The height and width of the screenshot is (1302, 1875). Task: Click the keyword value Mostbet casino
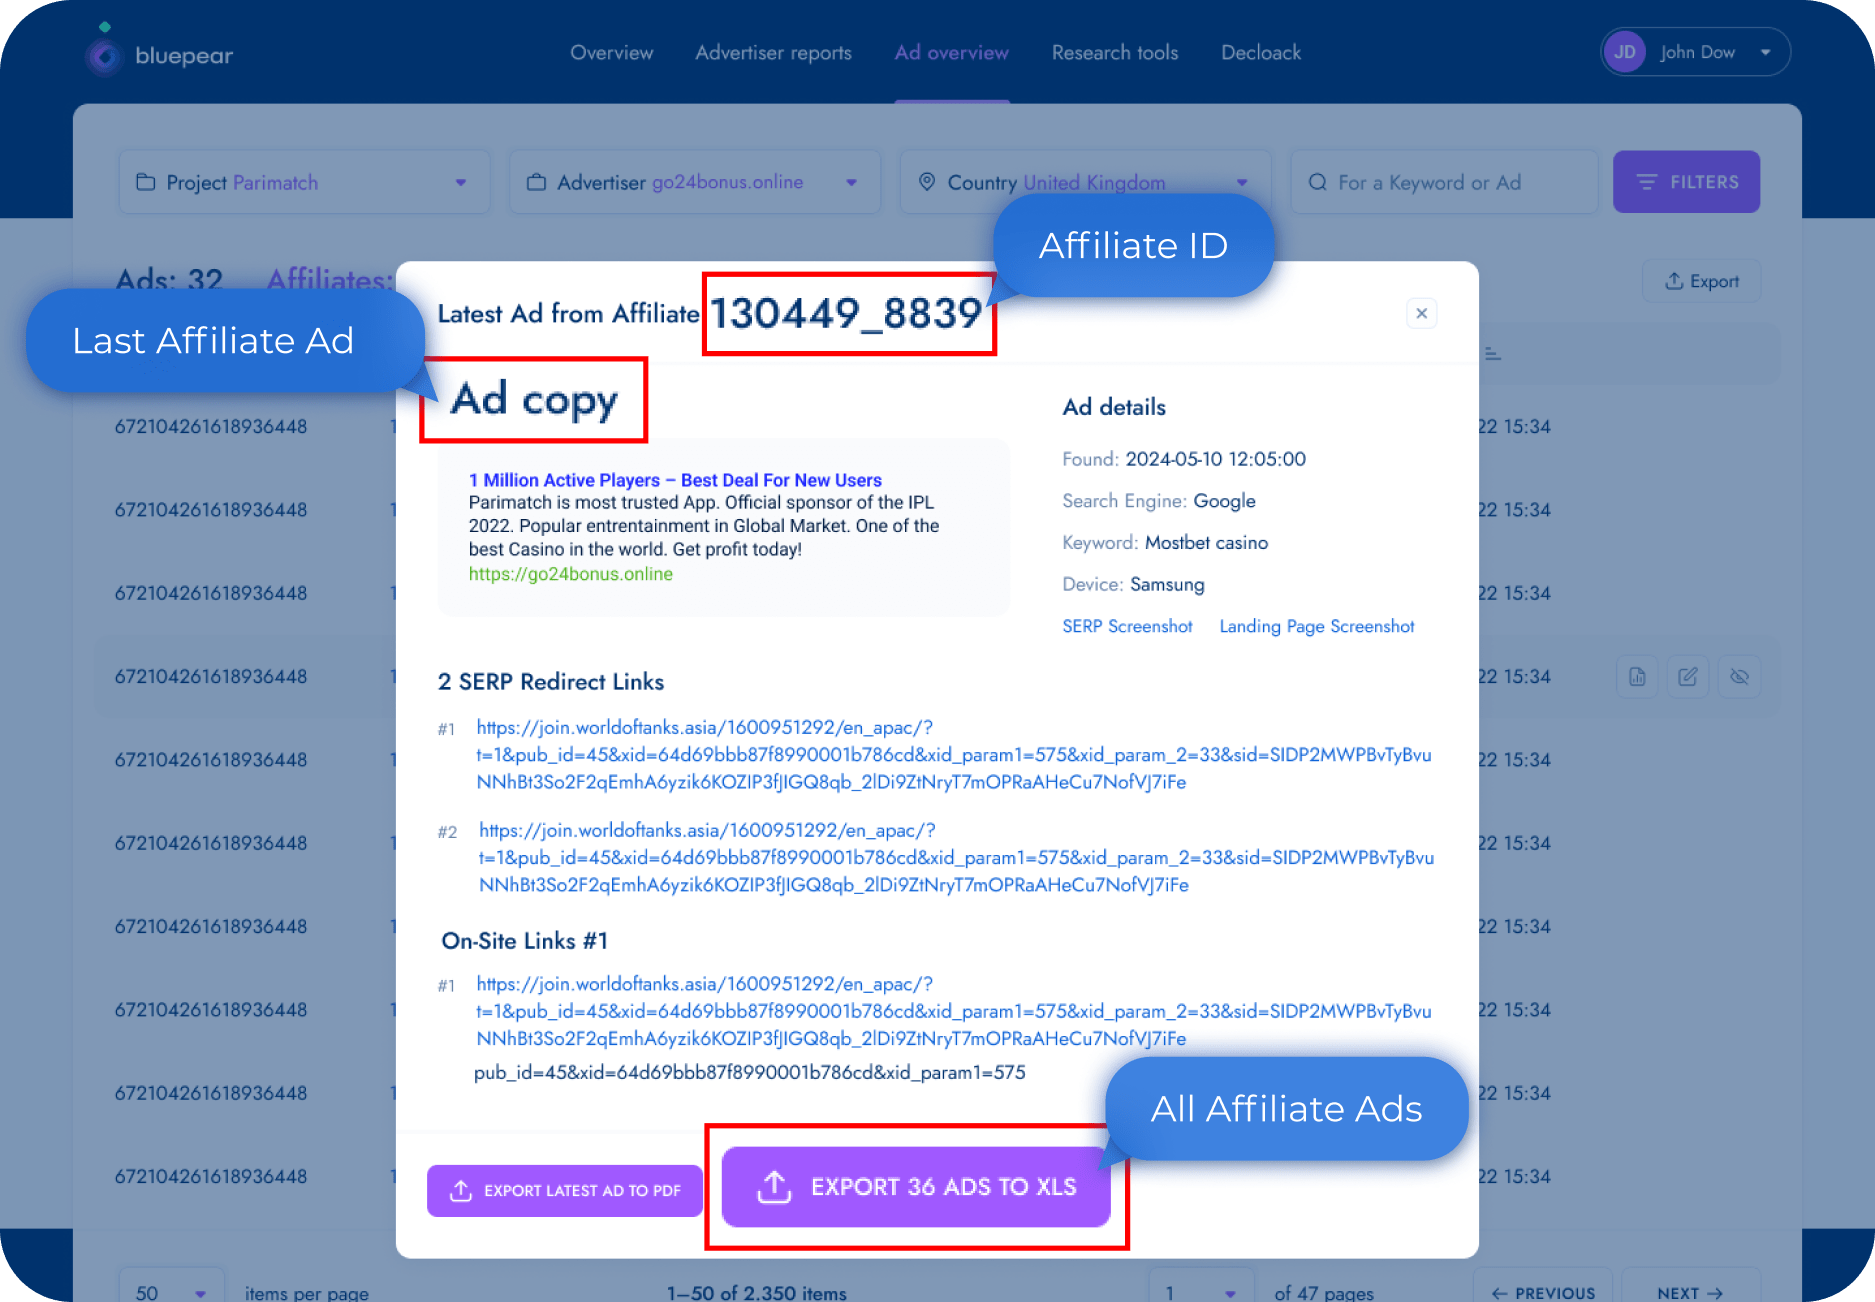click(x=1206, y=543)
